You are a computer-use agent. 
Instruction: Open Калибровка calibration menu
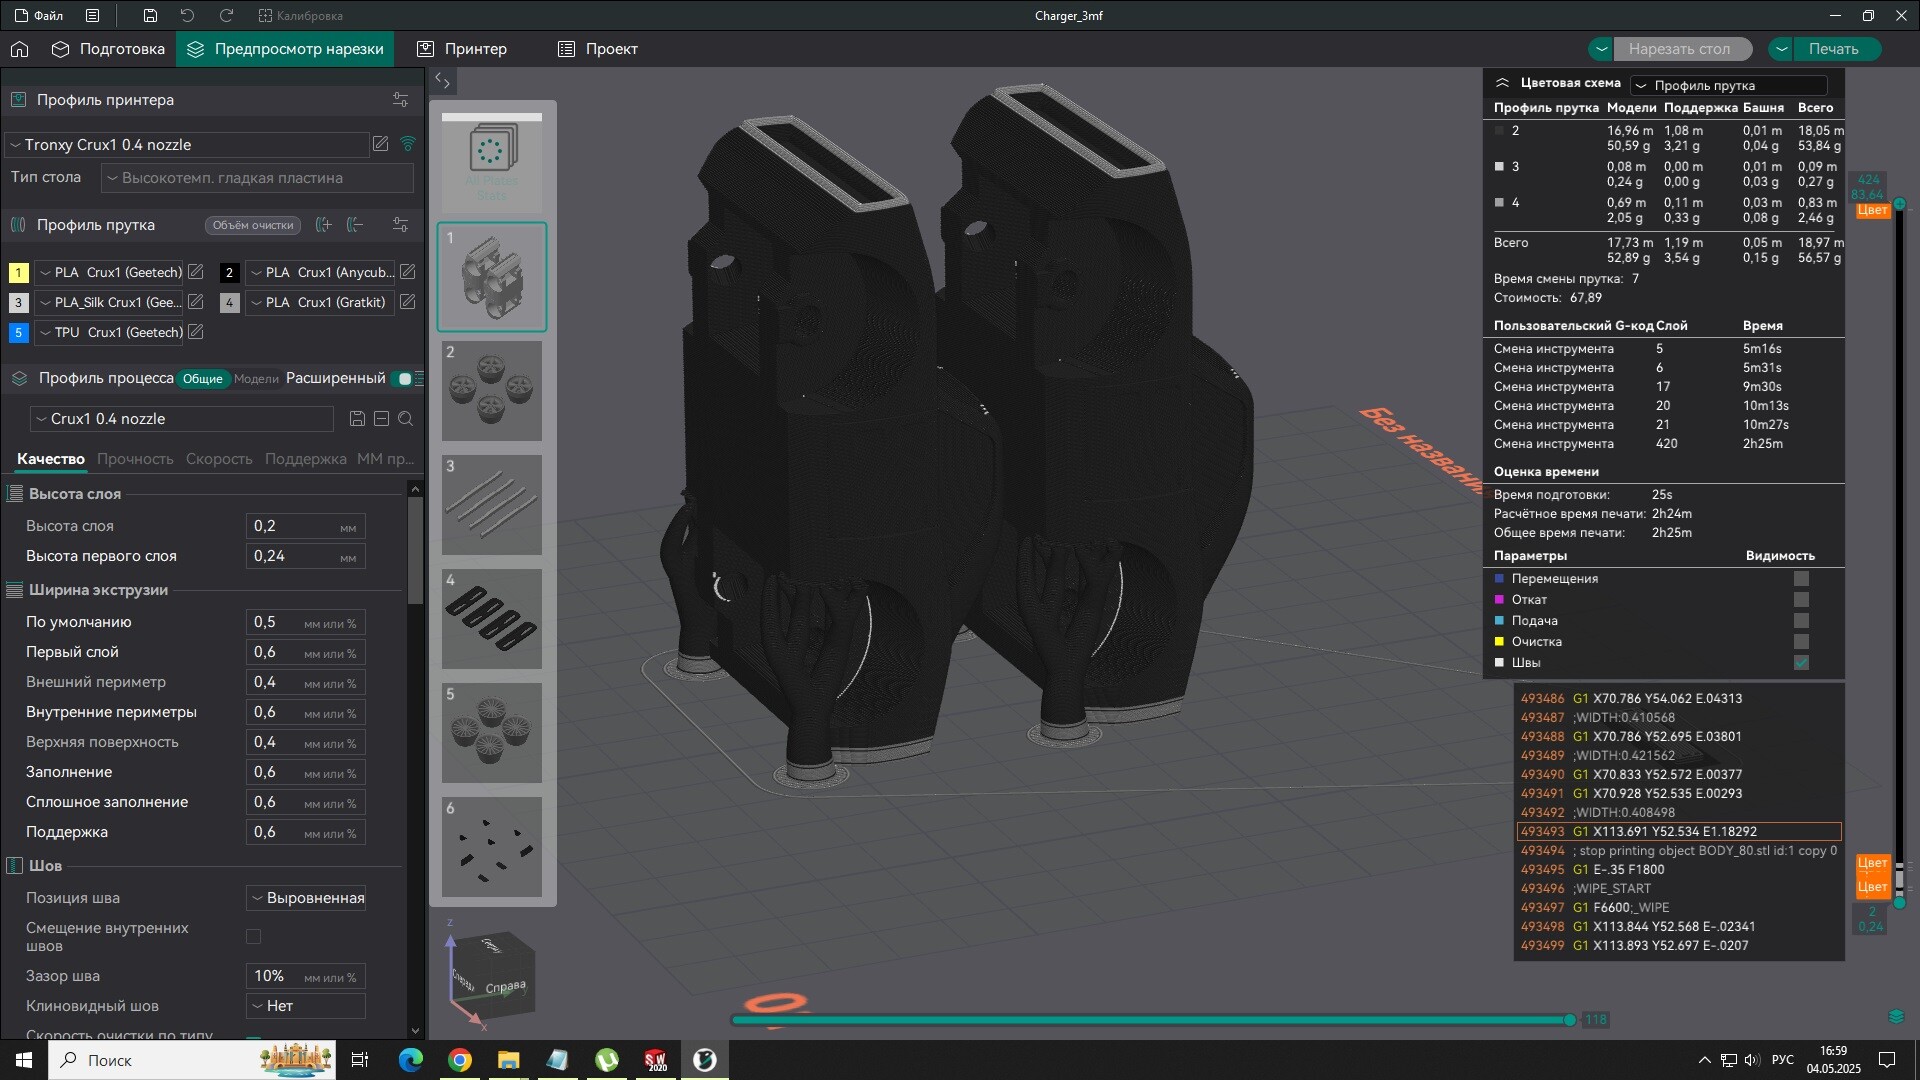300,16
